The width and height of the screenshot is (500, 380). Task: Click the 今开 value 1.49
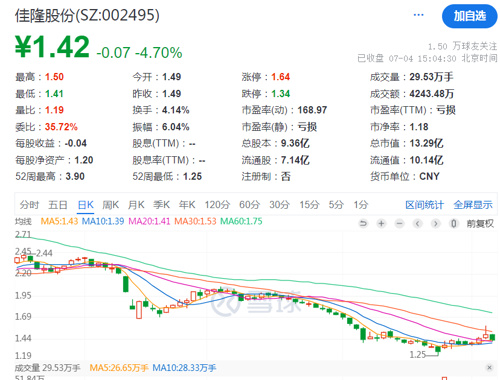click(x=172, y=77)
